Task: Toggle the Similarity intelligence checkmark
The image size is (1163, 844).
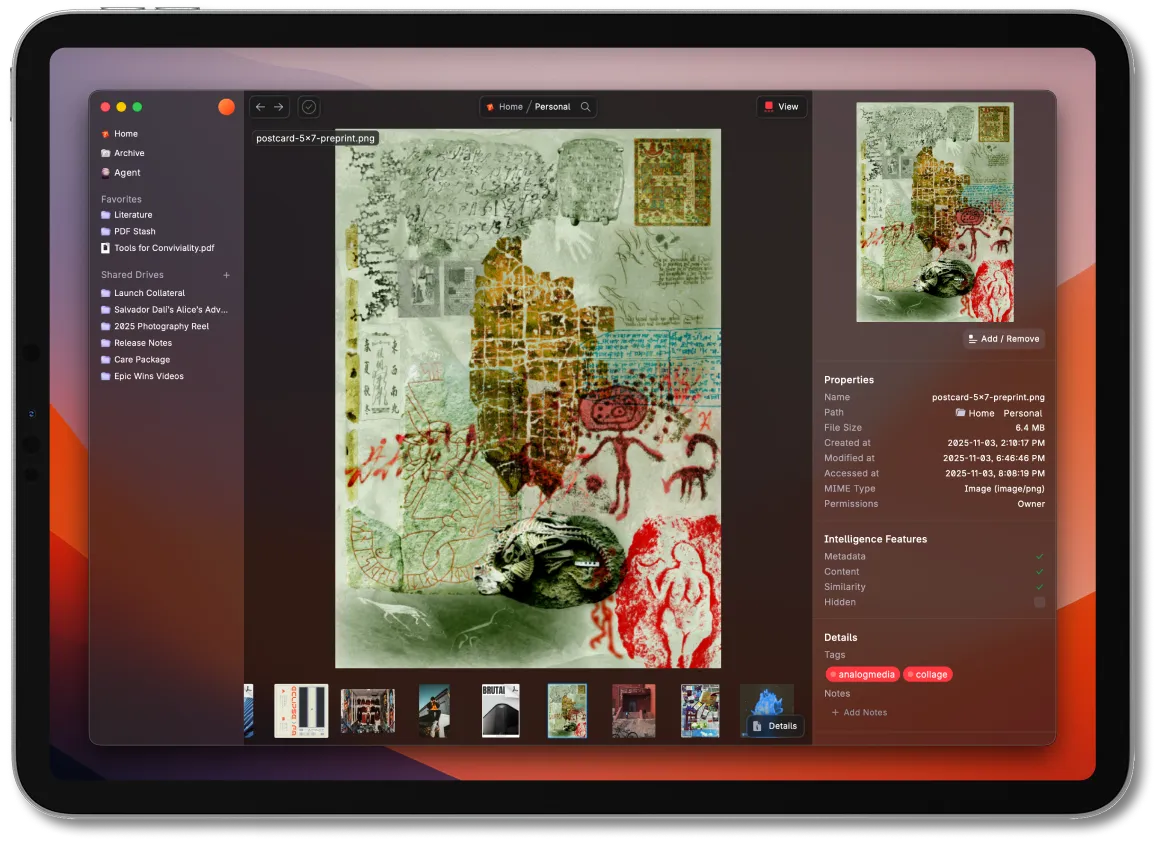Action: coord(1039,587)
